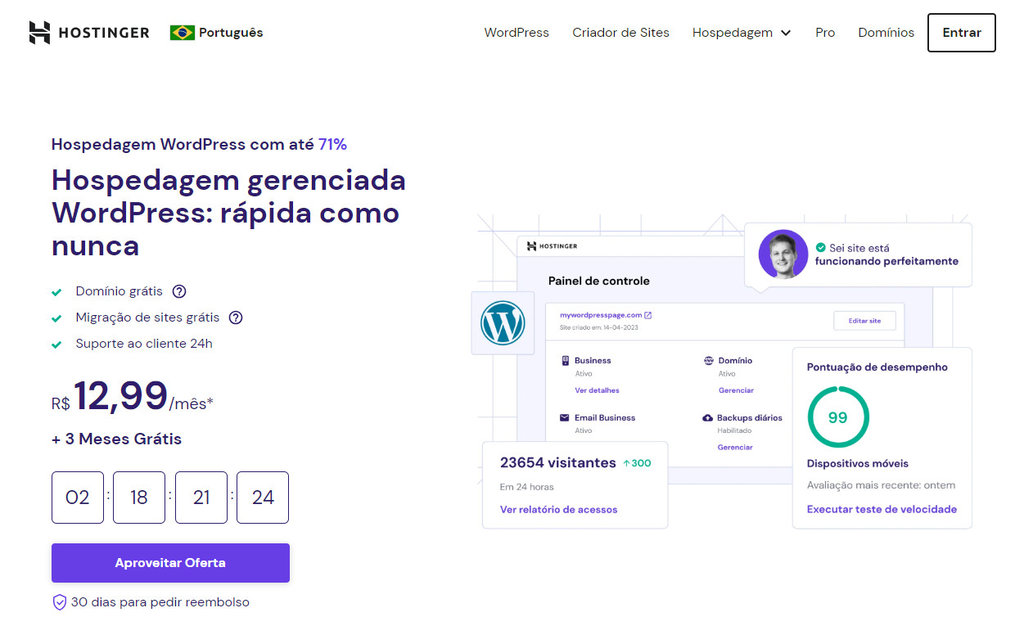Click Ver relatório de acessos link

pos(558,510)
